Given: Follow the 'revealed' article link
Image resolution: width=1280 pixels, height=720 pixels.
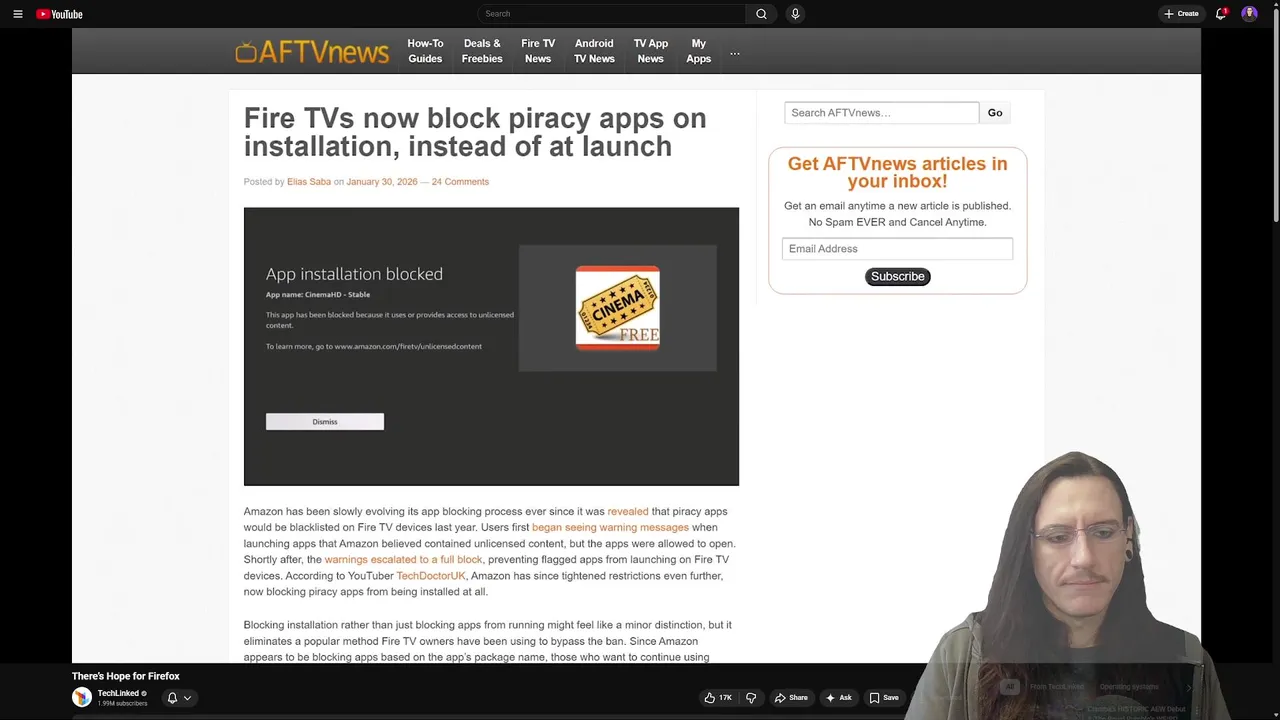Looking at the screenshot, I should click(628, 512).
